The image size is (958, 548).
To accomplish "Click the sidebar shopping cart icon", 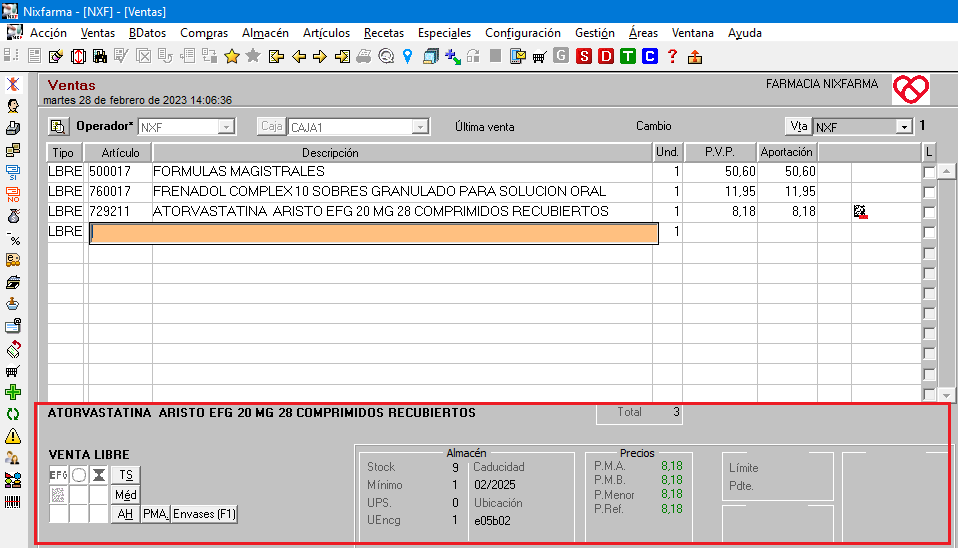I will coord(13,370).
